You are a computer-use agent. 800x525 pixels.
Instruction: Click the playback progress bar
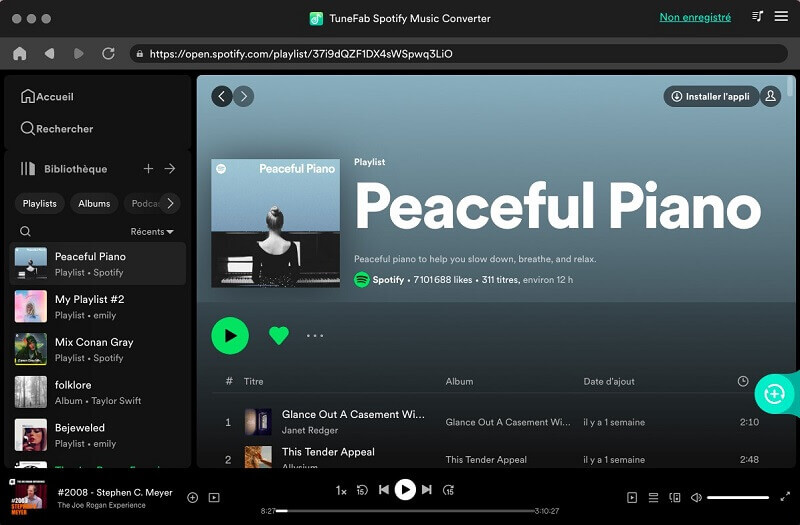click(406, 511)
